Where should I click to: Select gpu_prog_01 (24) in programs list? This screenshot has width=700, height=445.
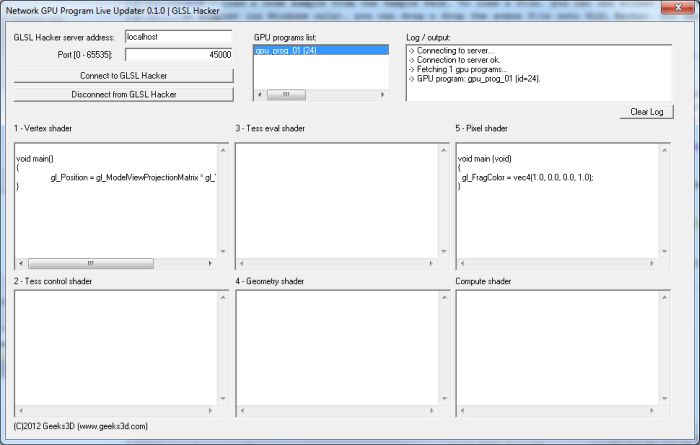click(321, 50)
